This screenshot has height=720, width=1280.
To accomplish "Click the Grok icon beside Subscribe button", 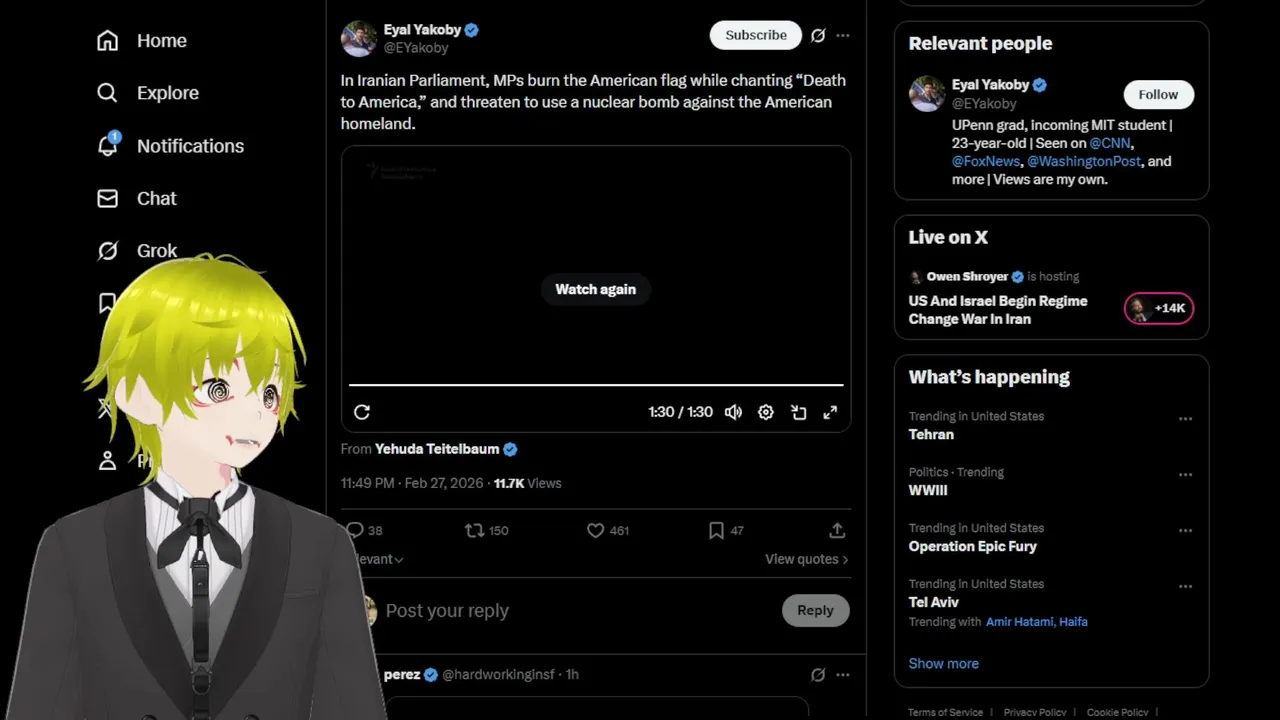I will point(818,35).
